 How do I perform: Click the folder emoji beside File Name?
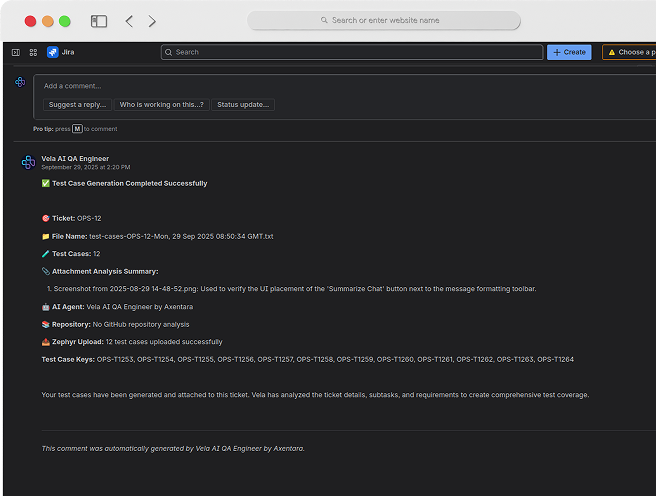46,236
